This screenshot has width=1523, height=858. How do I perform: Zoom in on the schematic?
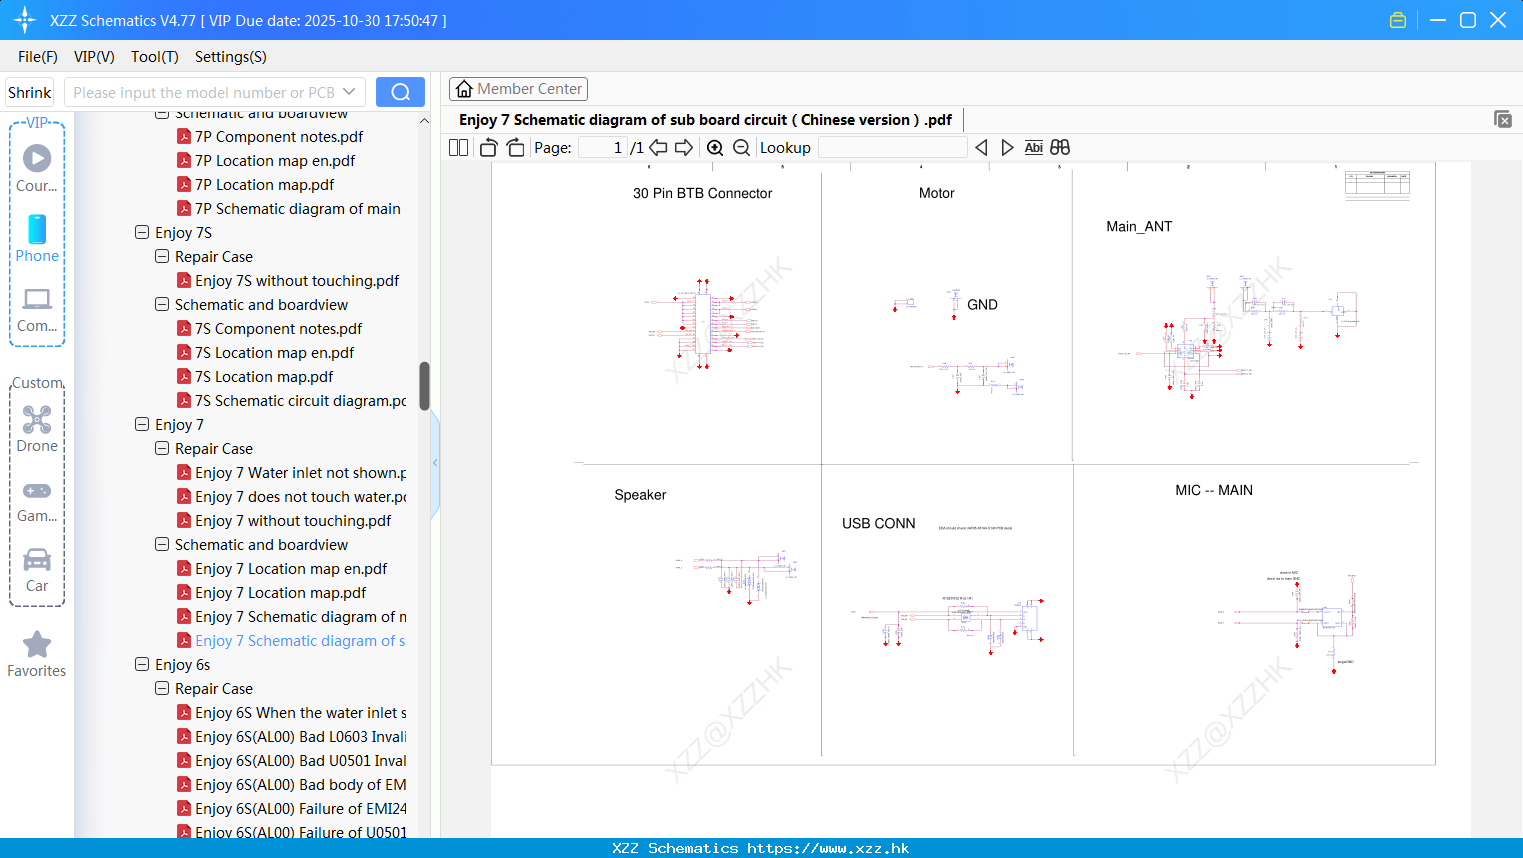[x=715, y=148]
